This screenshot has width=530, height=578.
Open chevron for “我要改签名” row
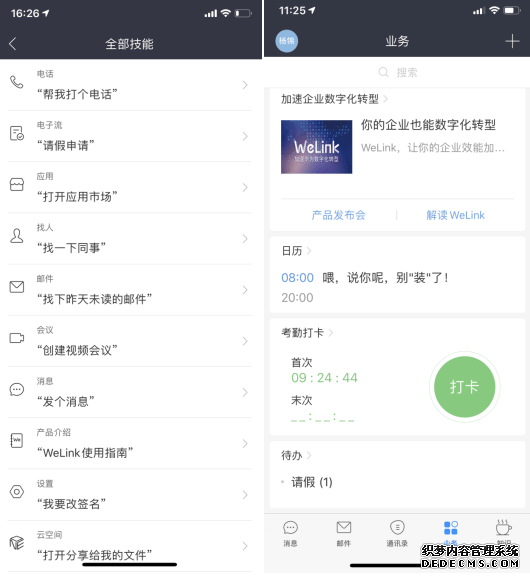[x=245, y=495]
